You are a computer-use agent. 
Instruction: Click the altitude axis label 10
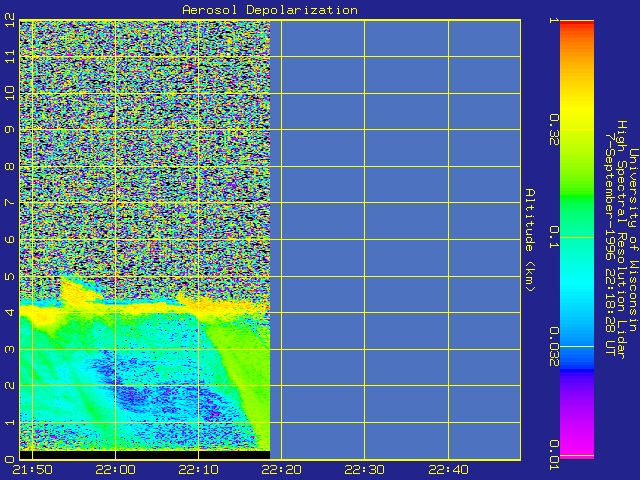pos(10,93)
